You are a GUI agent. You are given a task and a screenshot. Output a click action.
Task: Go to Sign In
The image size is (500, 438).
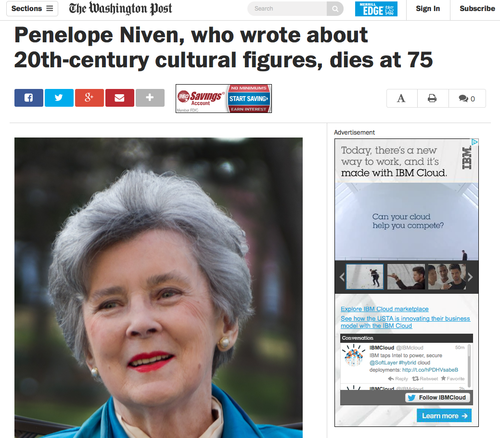pos(428,9)
